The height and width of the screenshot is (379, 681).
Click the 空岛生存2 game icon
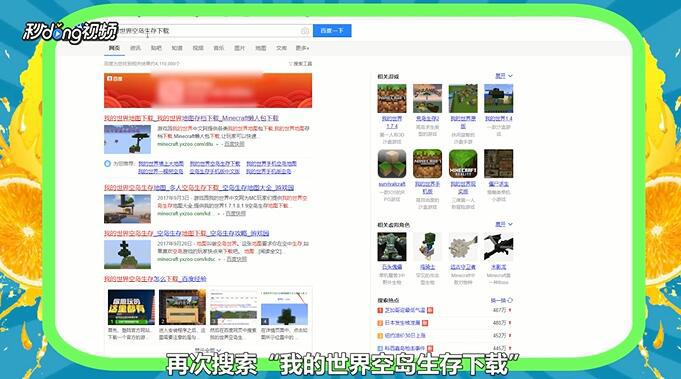pos(427,99)
